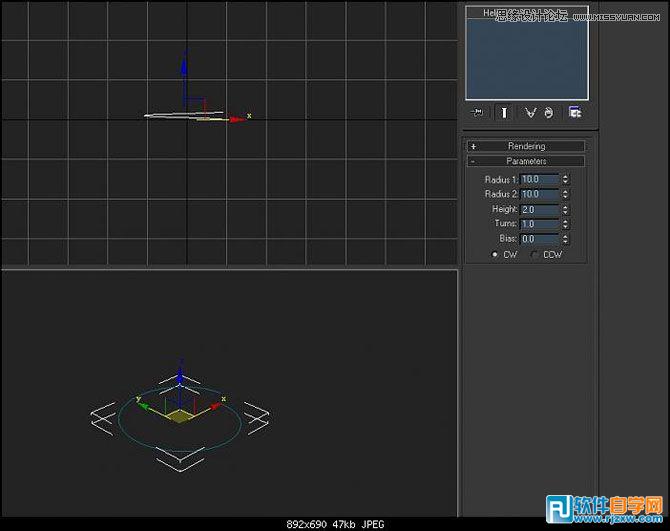Click the Radius 1 value field
Image resolution: width=670 pixels, height=531 pixels.
pos(540,179)
